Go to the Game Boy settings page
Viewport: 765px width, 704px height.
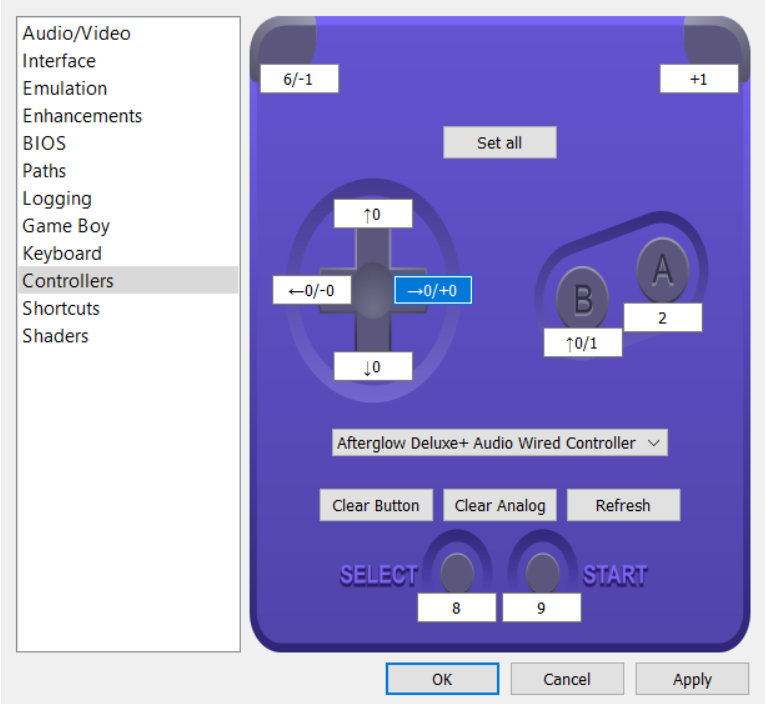66,226
